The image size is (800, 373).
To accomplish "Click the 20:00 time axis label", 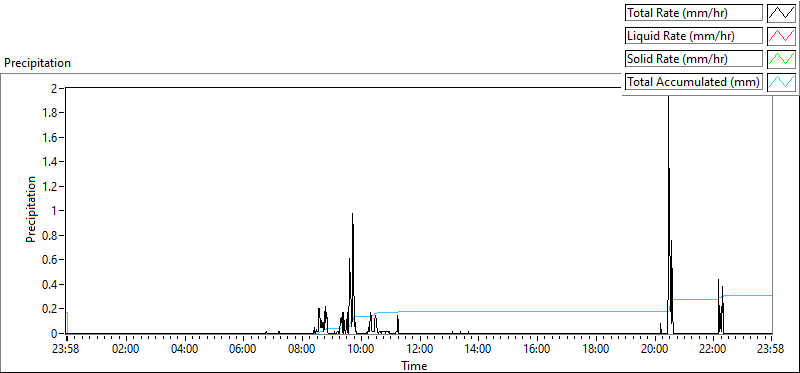I will click(x=655, y=350).
